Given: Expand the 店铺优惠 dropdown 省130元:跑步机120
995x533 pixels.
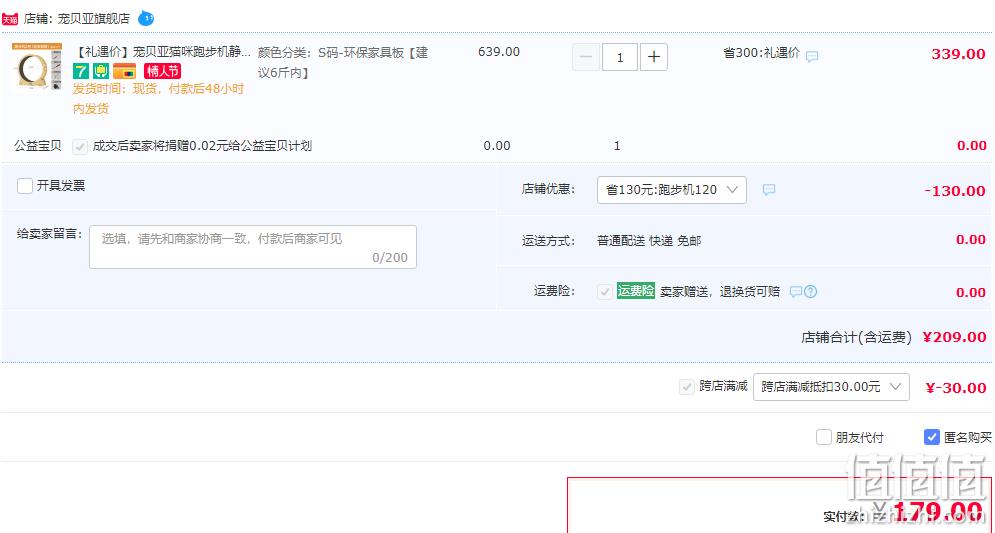Looking at the screenshot, I should coord(671,190).
